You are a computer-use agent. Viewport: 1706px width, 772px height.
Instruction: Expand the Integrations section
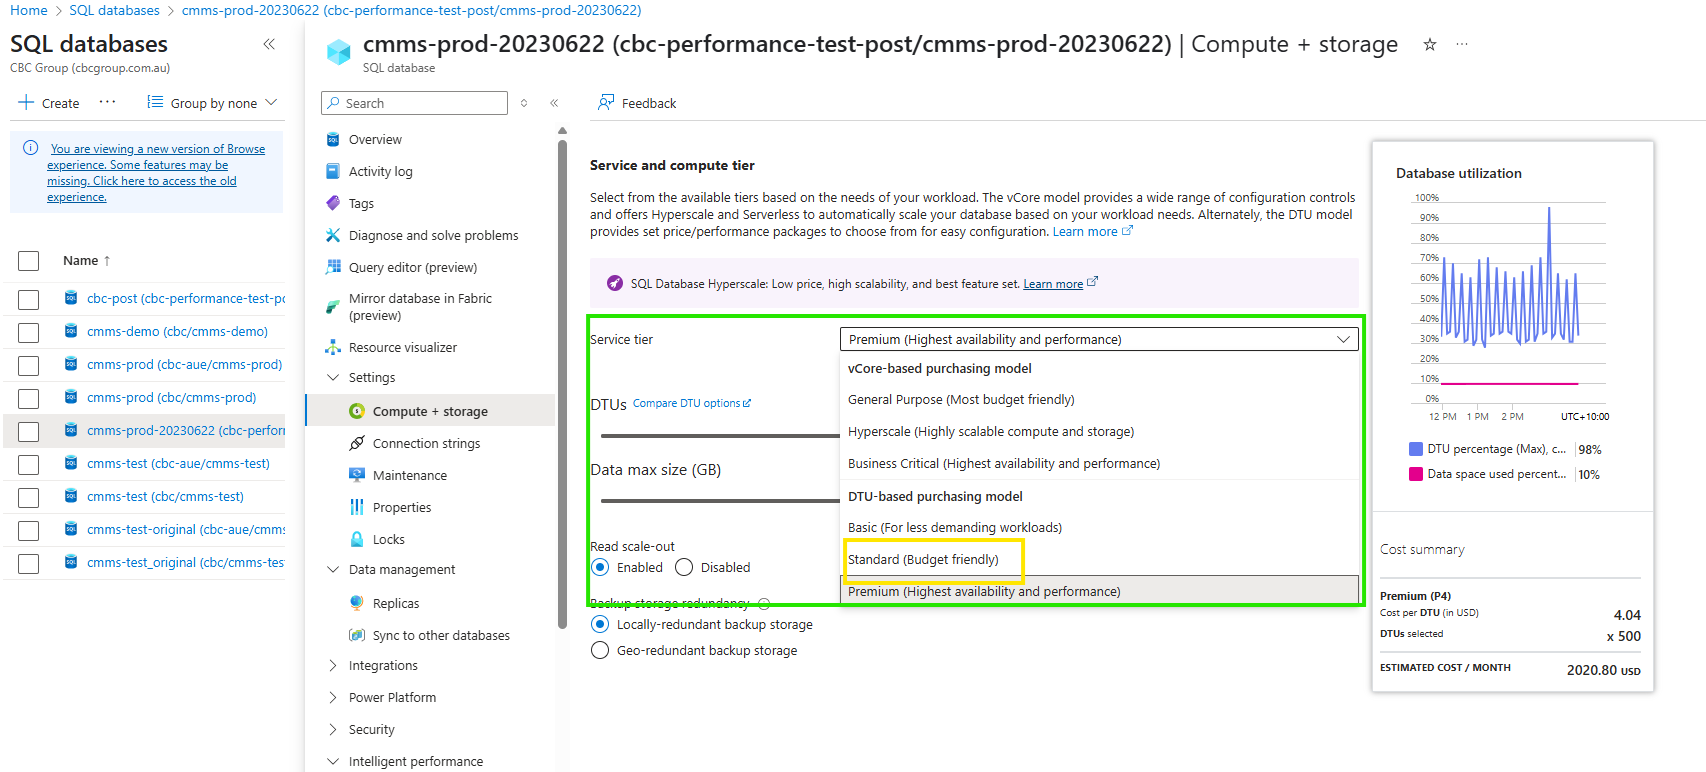coord(333,665)
